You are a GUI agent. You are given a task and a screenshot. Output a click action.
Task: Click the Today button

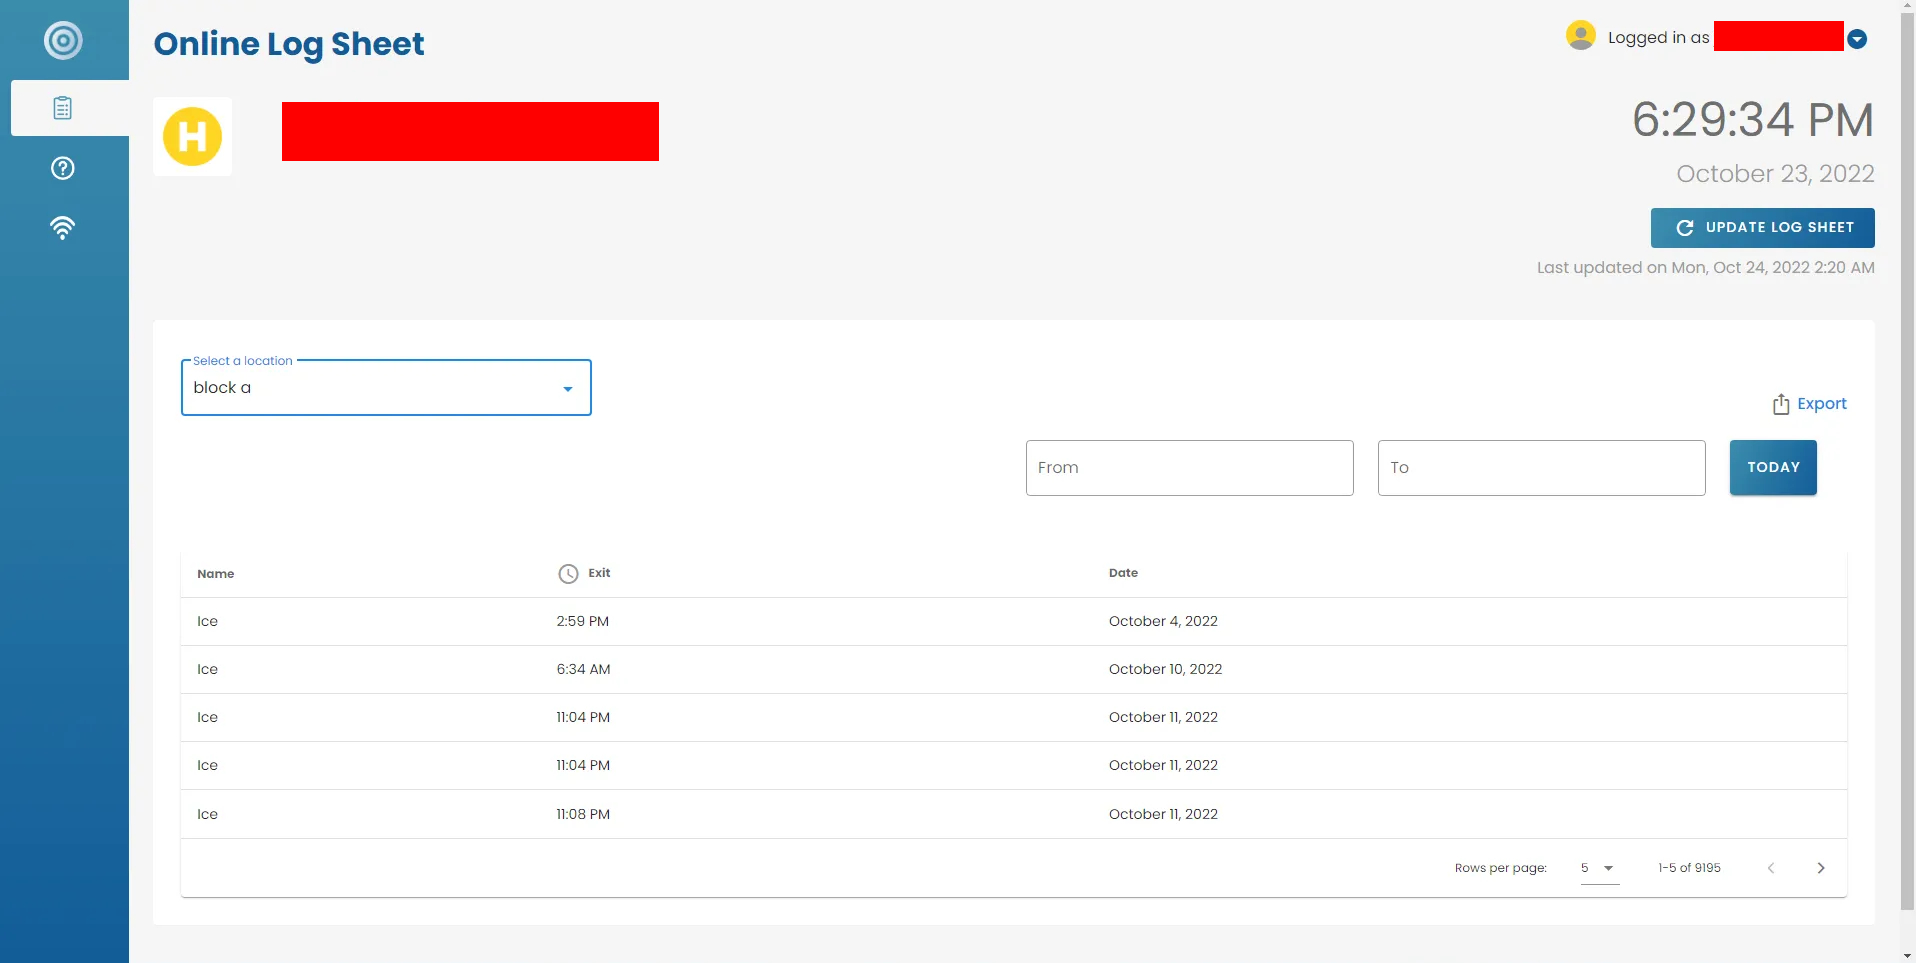tap(1772, 468)
